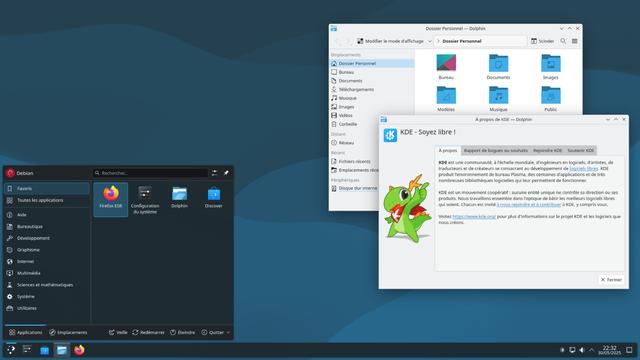Click the Redémarrer restart button
The width and height of the screenshot is (640, 360).
click(x=149, y=332)
